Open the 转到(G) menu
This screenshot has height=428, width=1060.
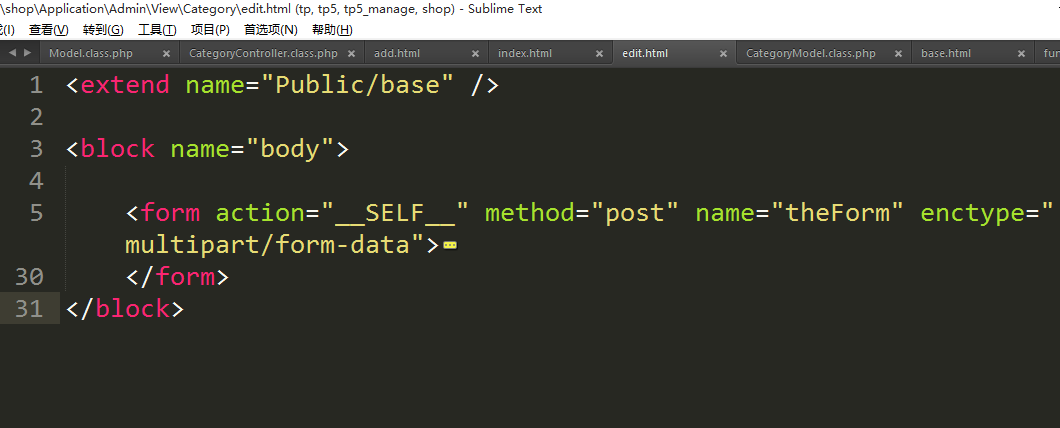tap(103, 30)
